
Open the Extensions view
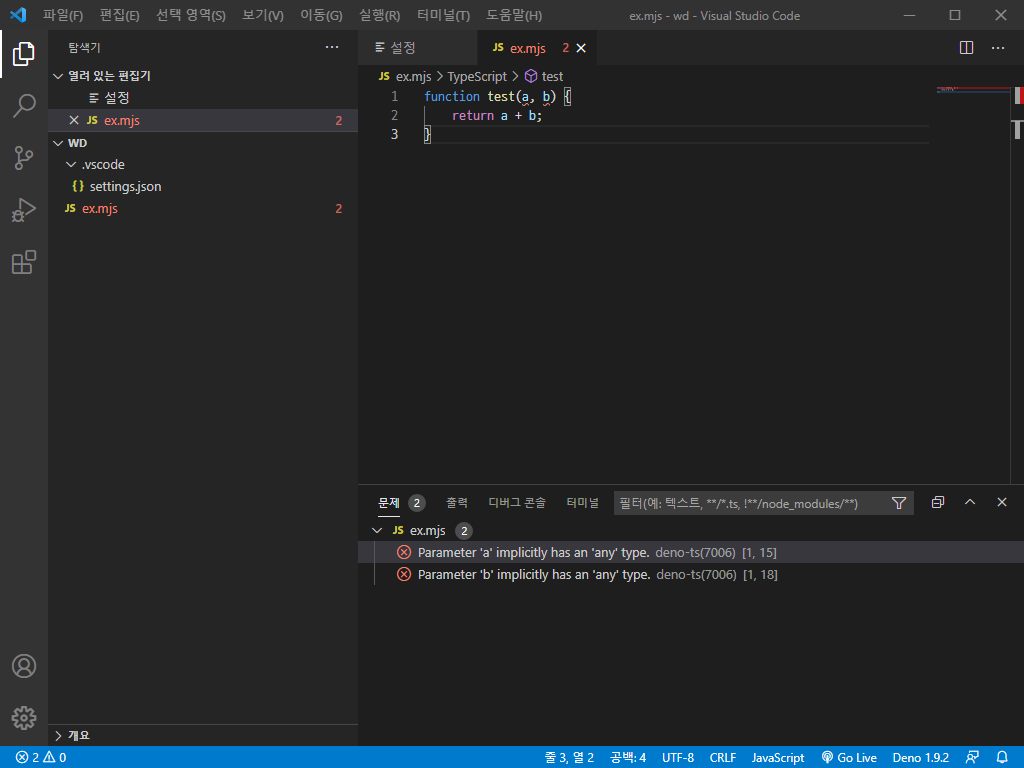pyautogui.click(x=24, y=262)
